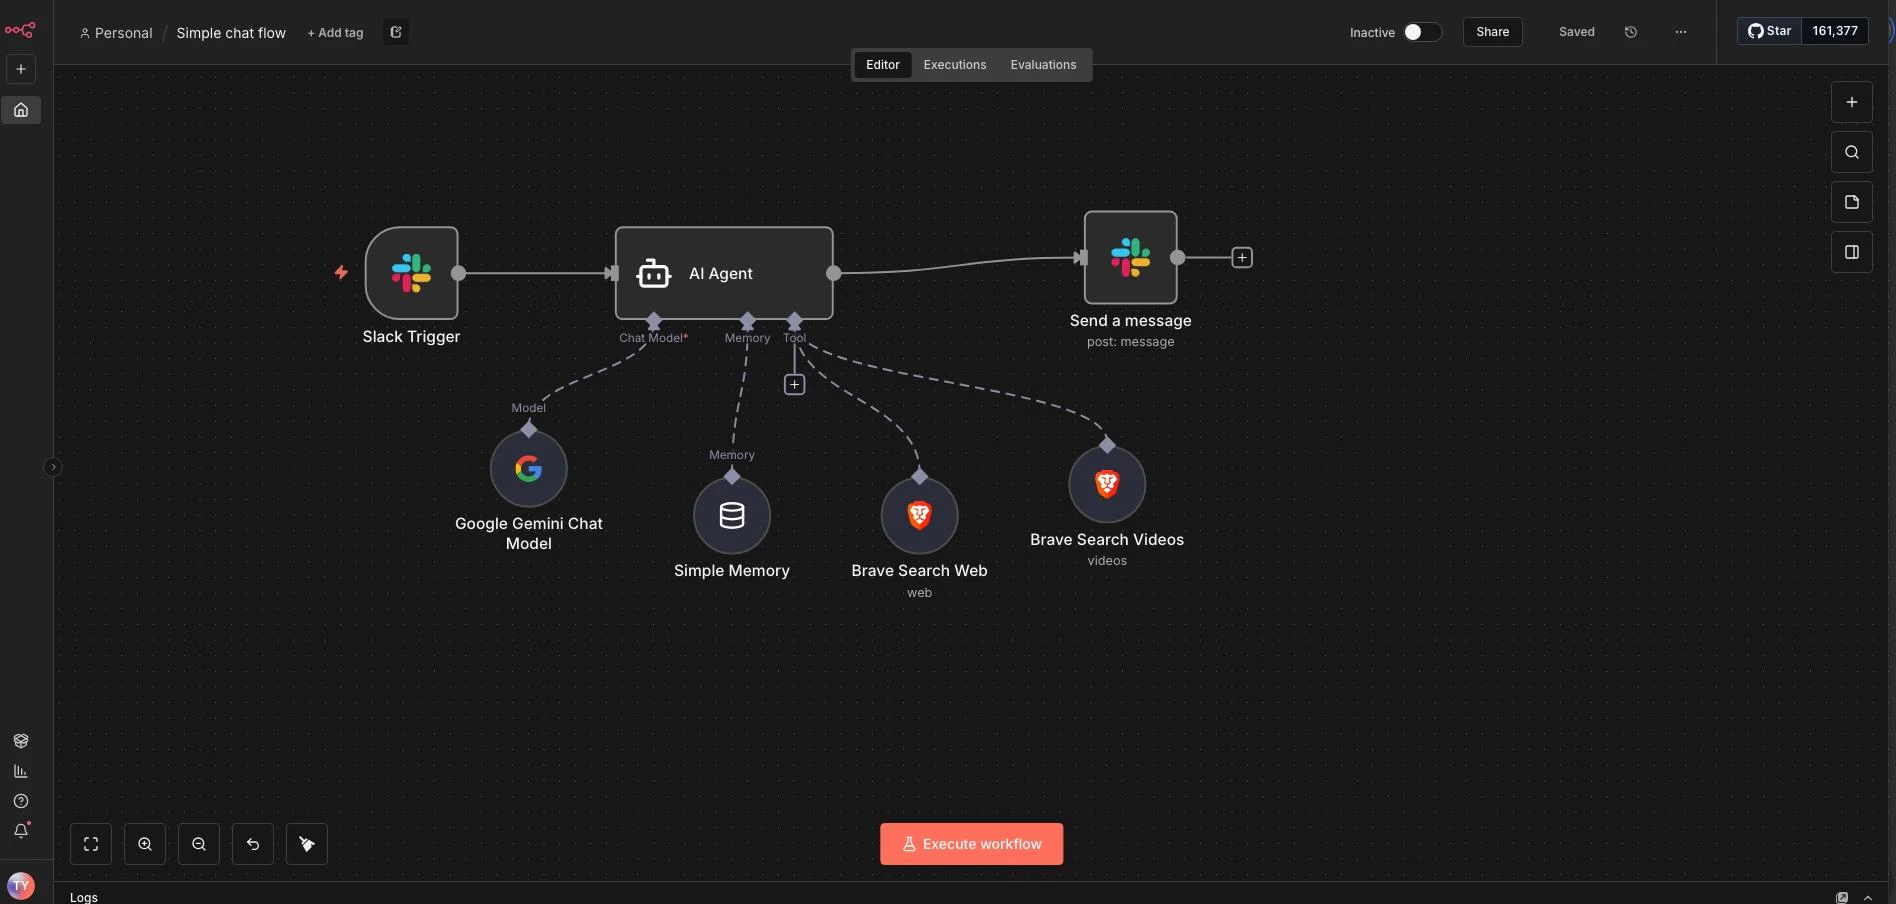Click the "Slack Trigger" node label
The image size is (1896, 904).
point(412,337)
